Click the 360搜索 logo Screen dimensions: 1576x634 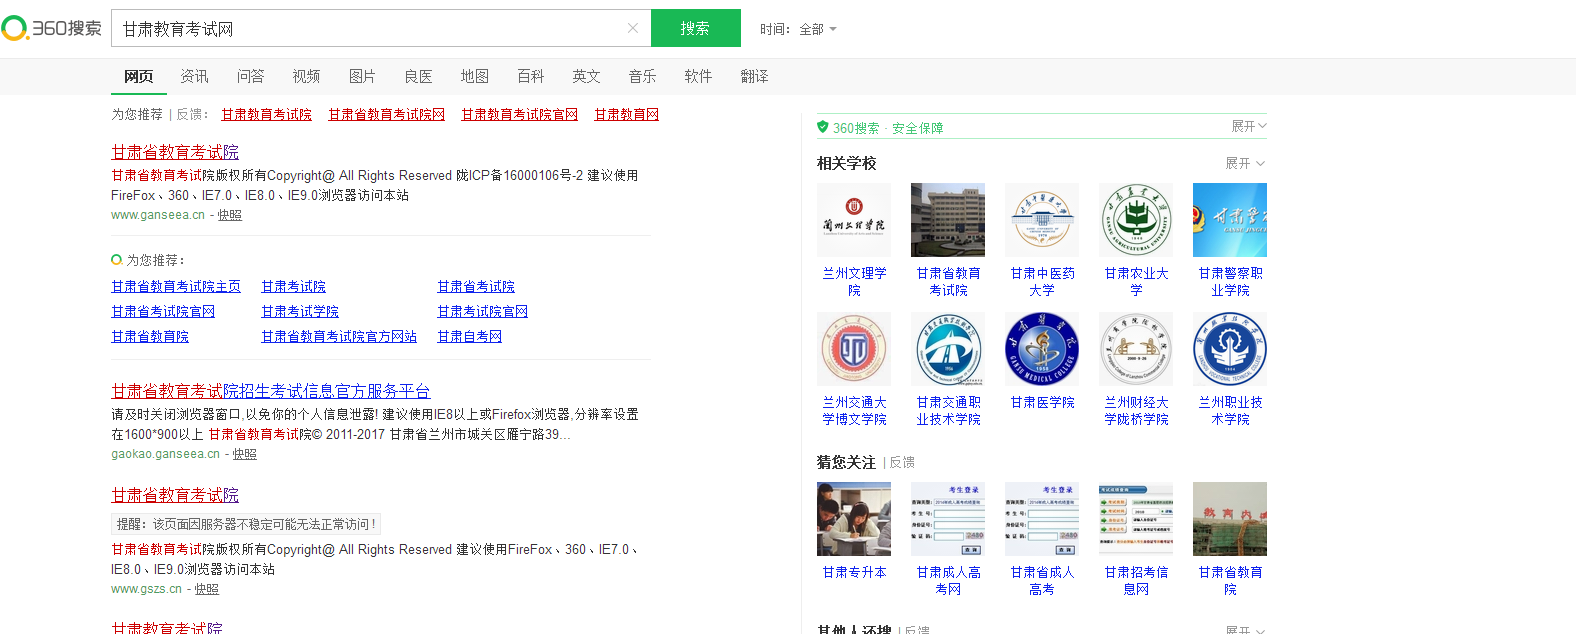(x=52, y=28)
